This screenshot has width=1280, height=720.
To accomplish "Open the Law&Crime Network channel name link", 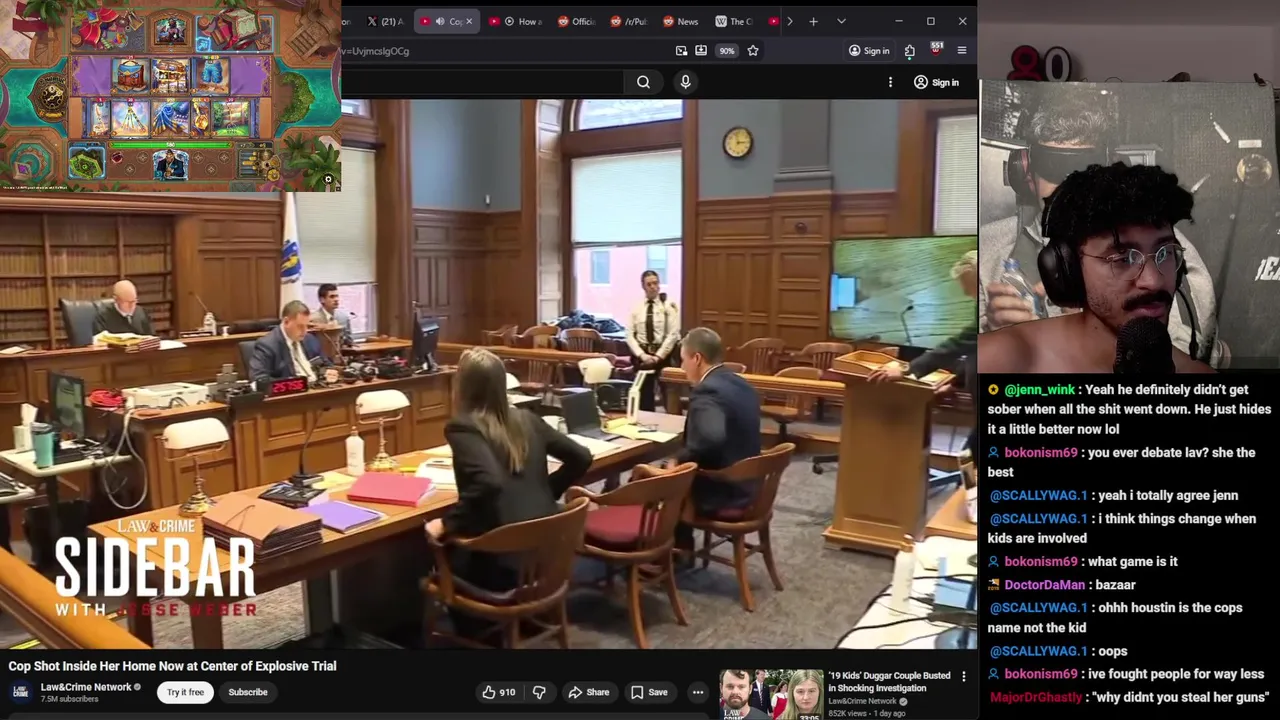I will (x=85, y=687).
